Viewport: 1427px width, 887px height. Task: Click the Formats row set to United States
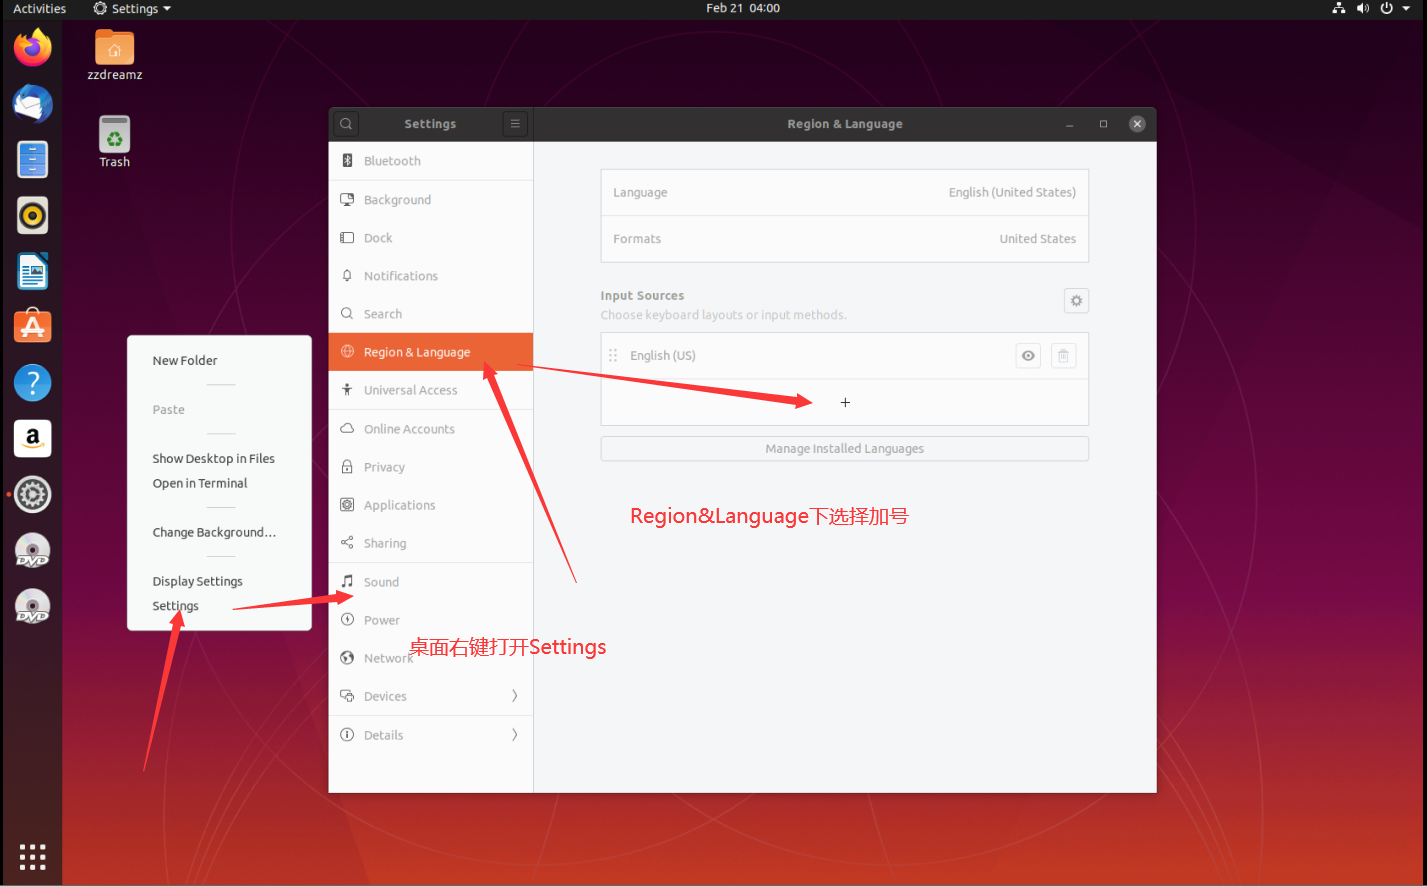tap(845, 239)
